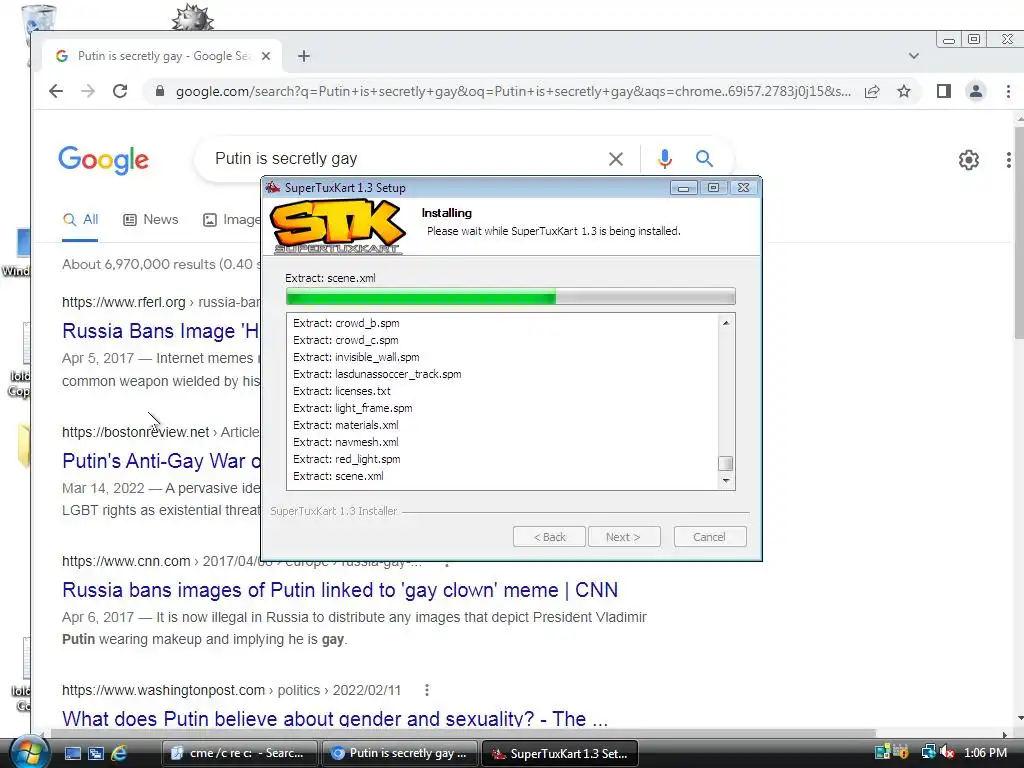Screen dimensions: 1024x768
Task: Open options dots beside washingtonpost.com URL
Action: (426, 690)
